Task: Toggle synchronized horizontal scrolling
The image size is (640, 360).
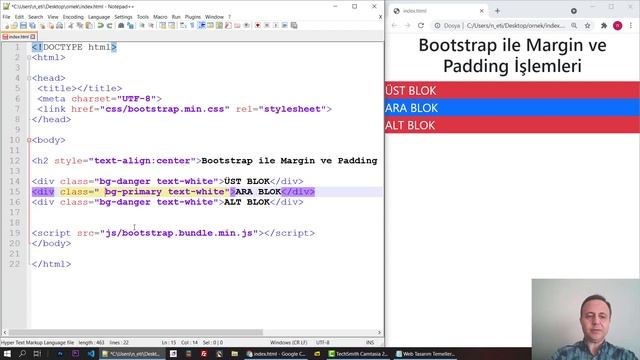Action: (171, 25)
